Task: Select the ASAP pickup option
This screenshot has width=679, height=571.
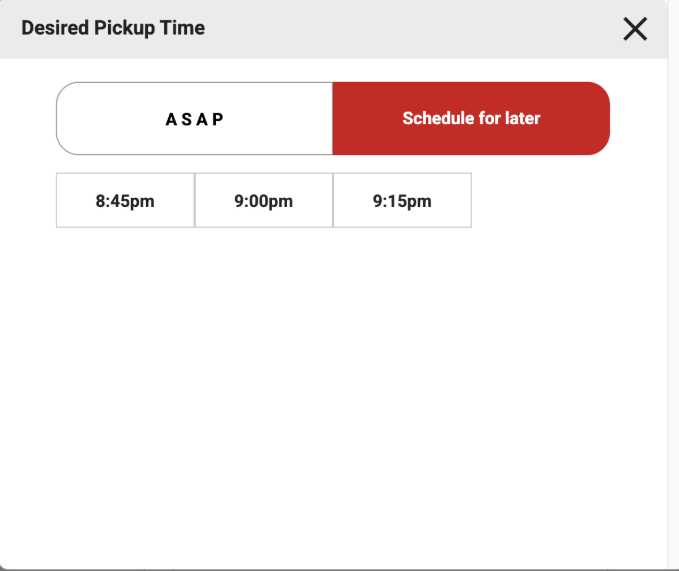Action: tap(194, 118)
